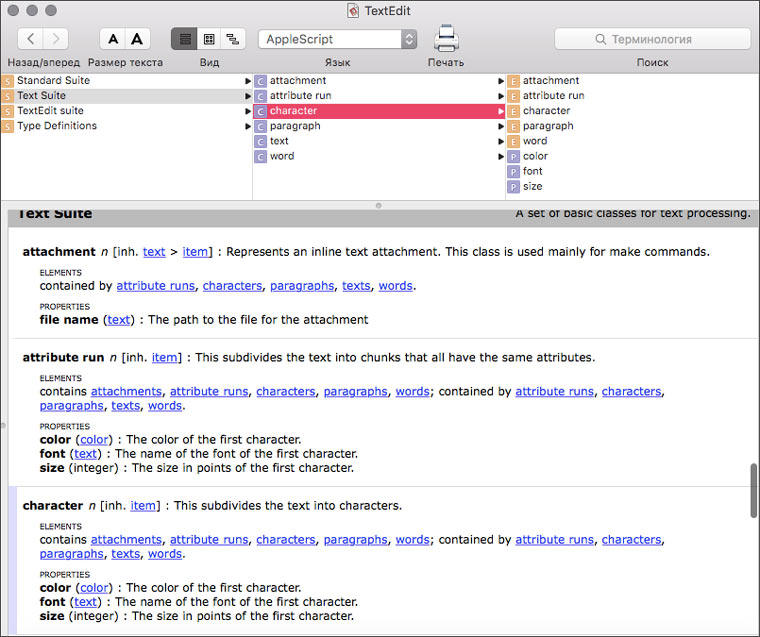This screenshot has width=760, height=637.
Task: Switch to grid containment view mode
Action: click(209, 39)
